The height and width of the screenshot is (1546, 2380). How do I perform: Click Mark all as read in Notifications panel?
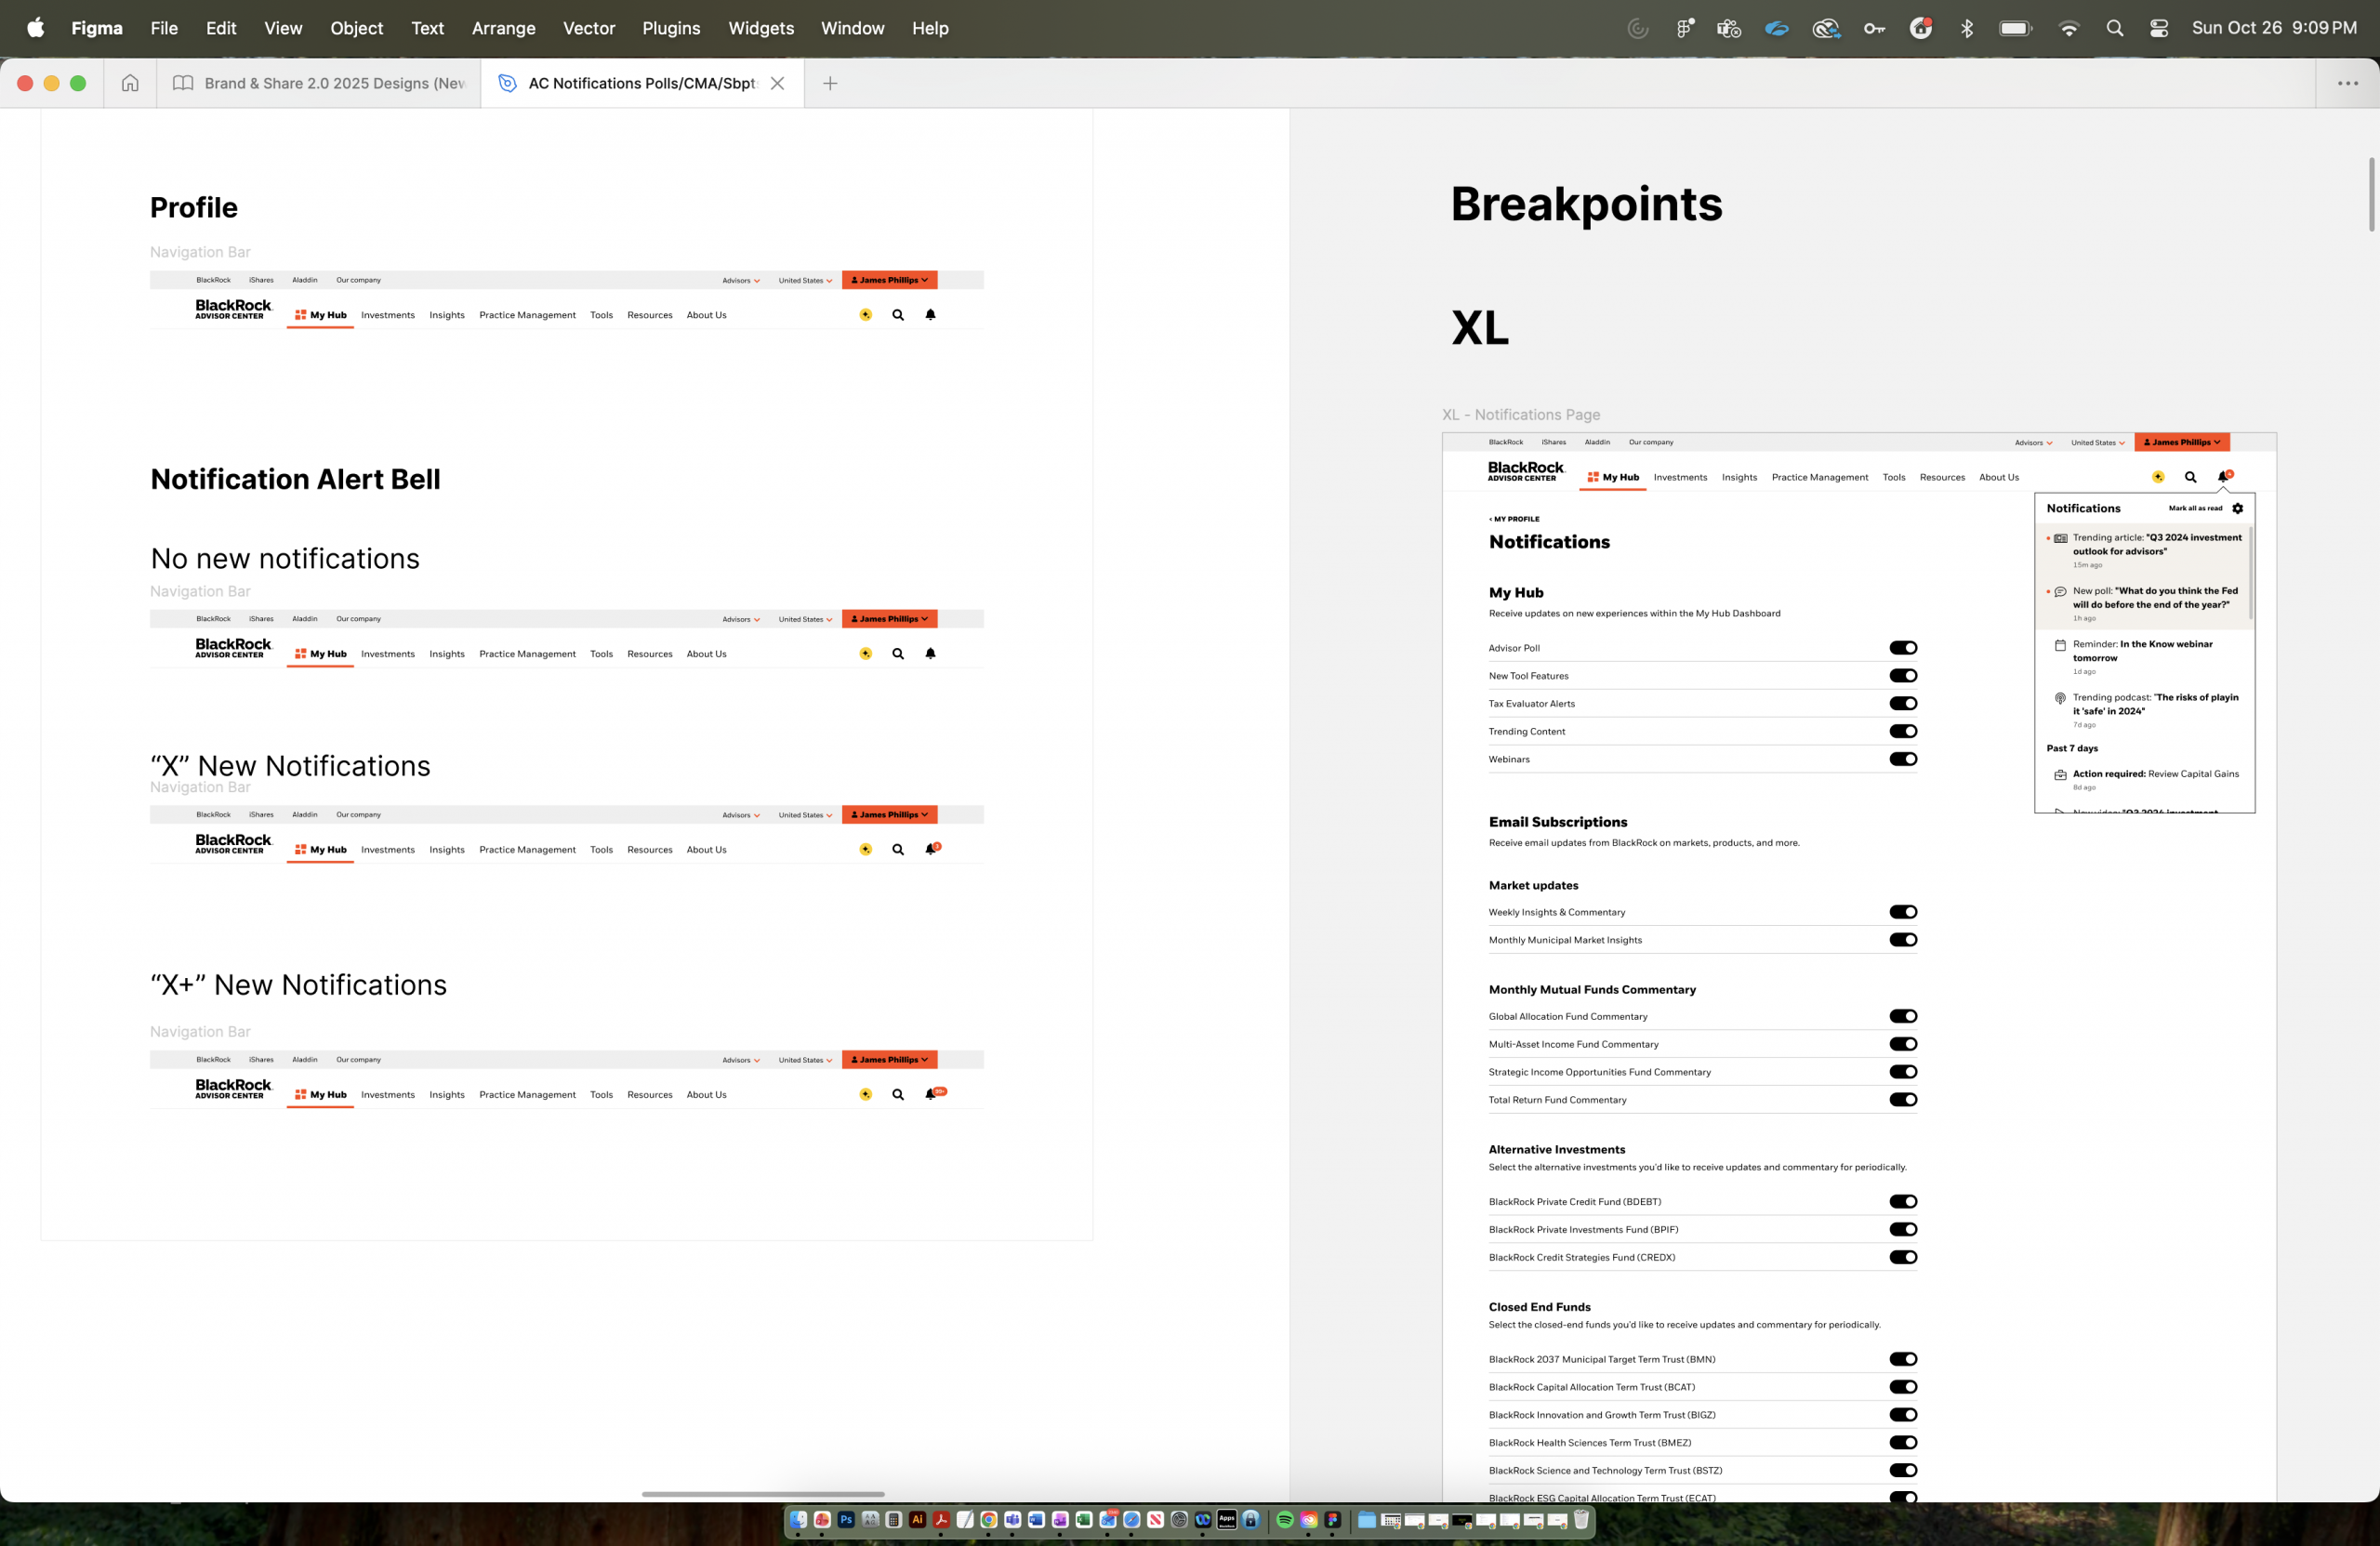tap(2195, 508)
